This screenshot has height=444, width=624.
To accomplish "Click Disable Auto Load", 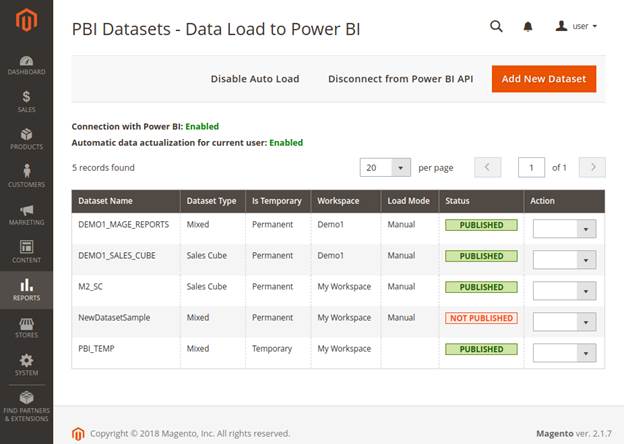I will point(255,79).
